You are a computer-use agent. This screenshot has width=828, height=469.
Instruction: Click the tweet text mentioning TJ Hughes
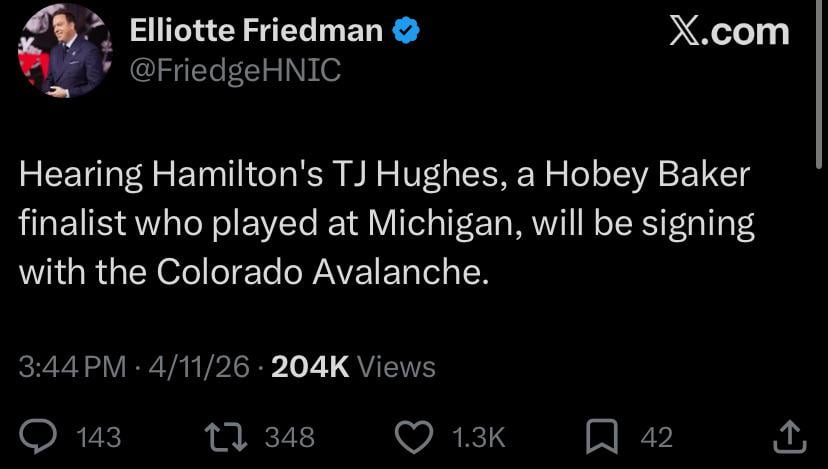(385, 223)
